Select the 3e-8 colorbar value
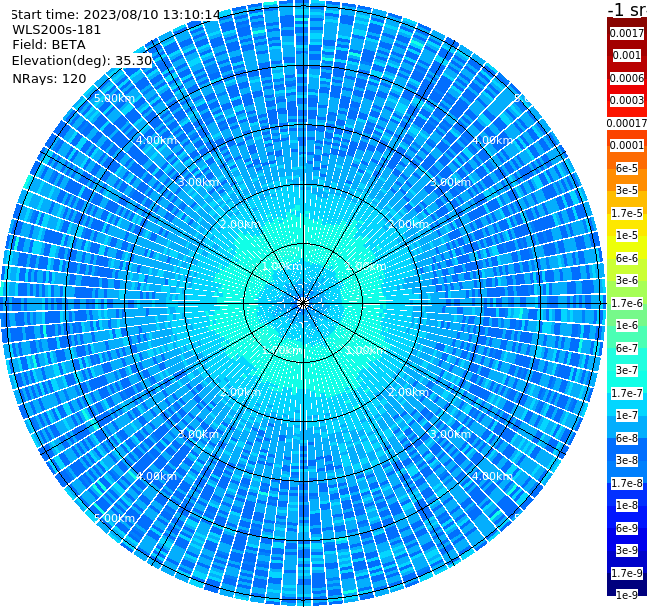 click(x=627, y=460)
